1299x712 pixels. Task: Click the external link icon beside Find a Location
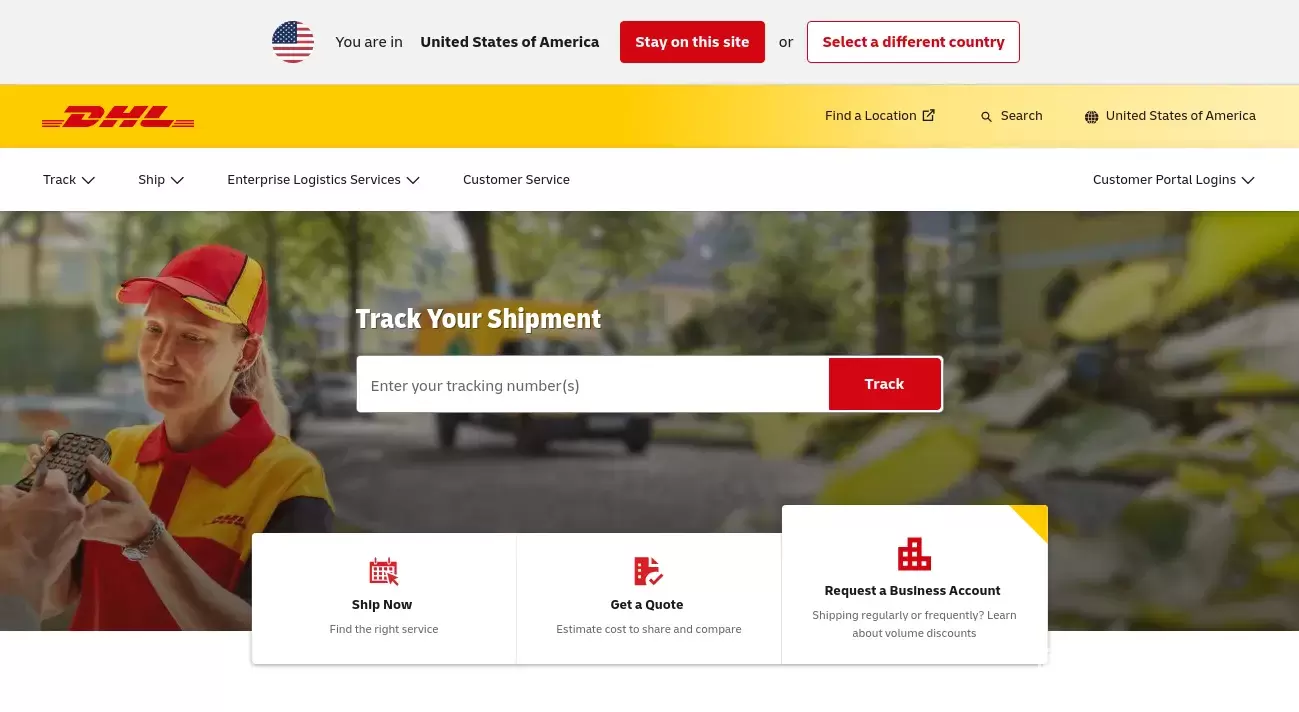coord(928,115)
